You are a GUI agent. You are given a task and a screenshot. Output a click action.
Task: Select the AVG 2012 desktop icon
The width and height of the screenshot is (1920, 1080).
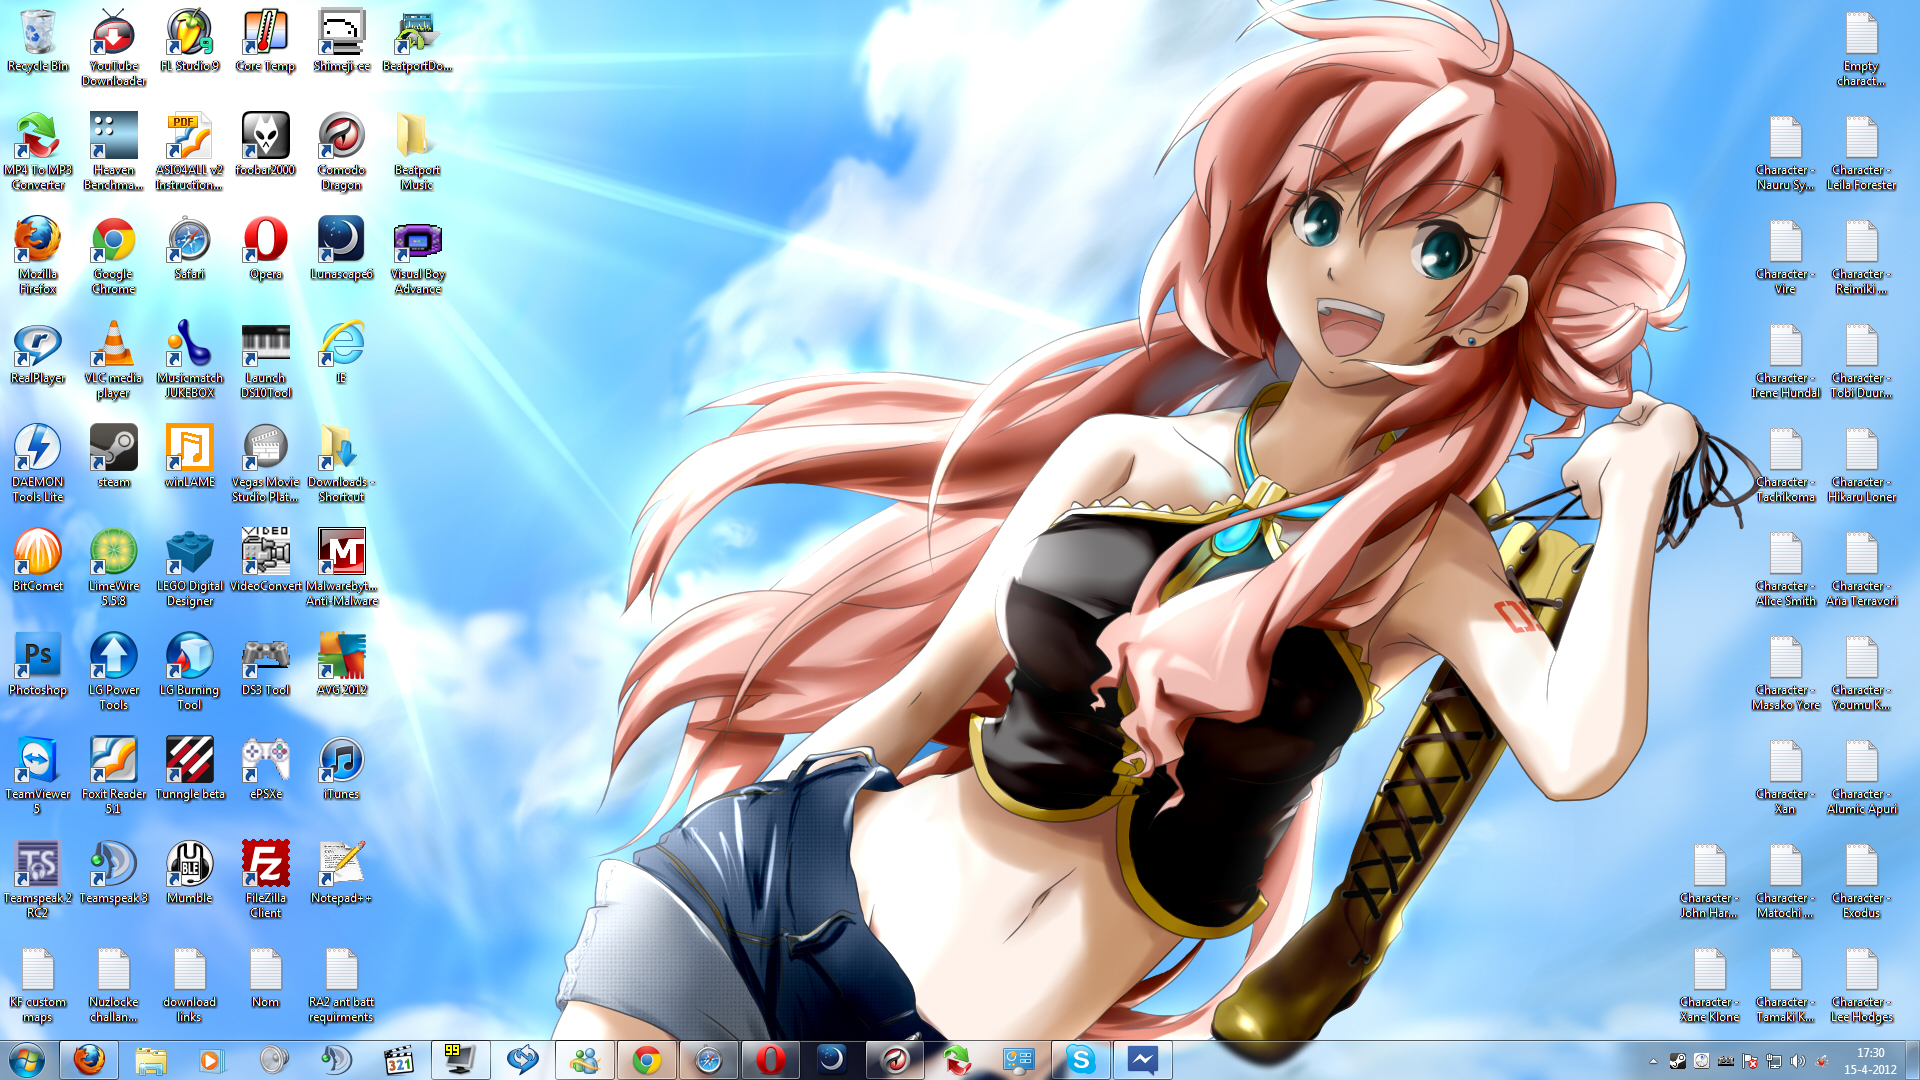coord(342,665)
